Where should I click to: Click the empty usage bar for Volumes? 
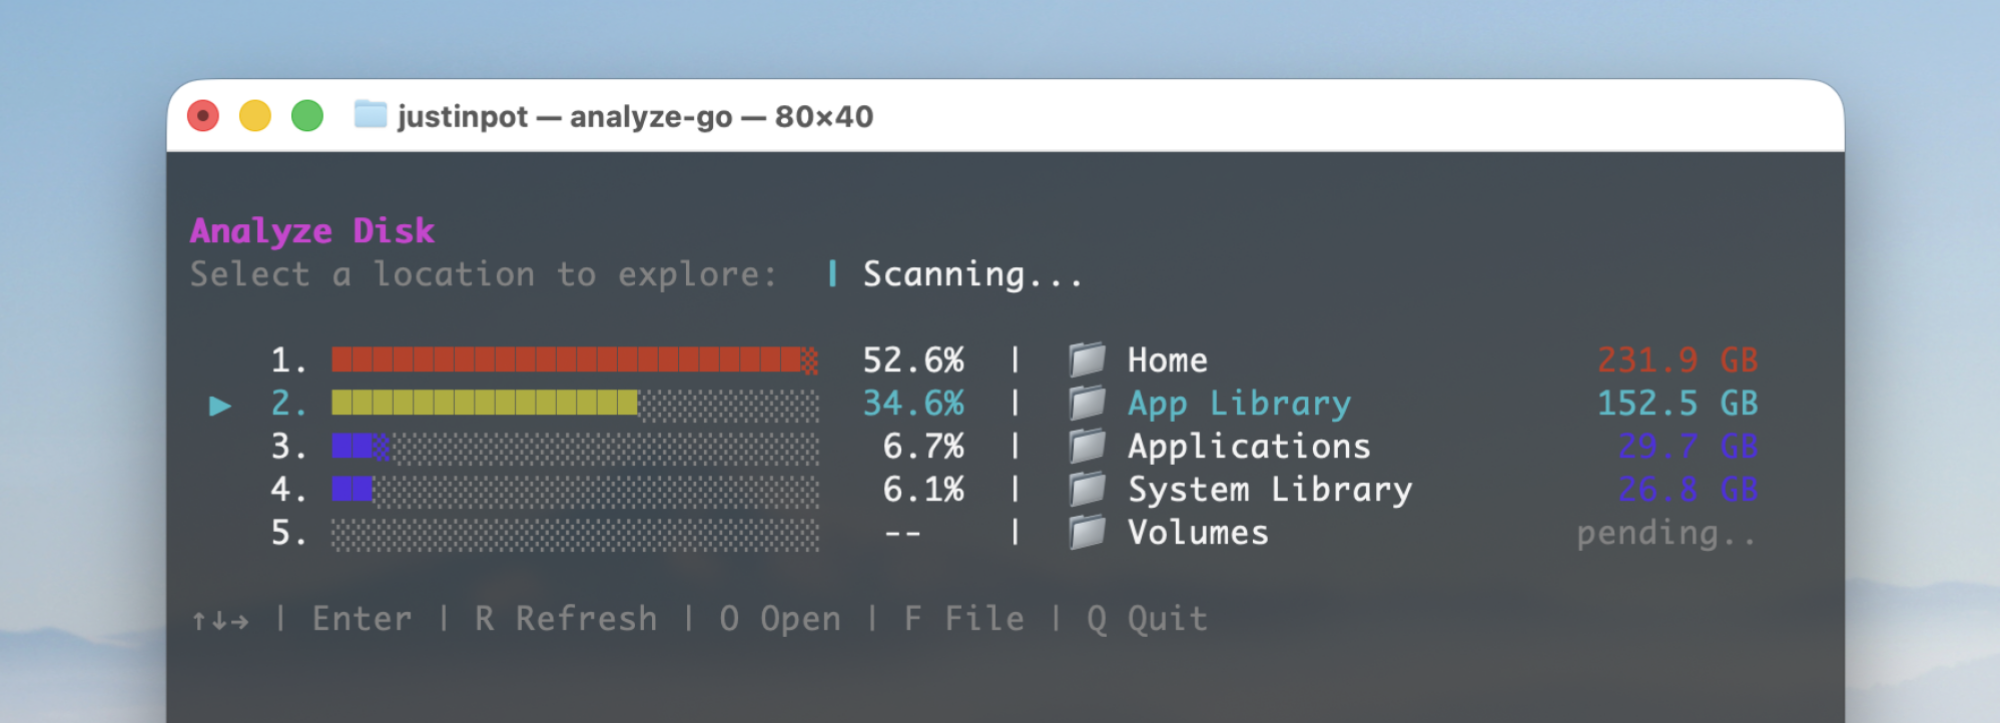pyautogui.click(x=575, y=533)
